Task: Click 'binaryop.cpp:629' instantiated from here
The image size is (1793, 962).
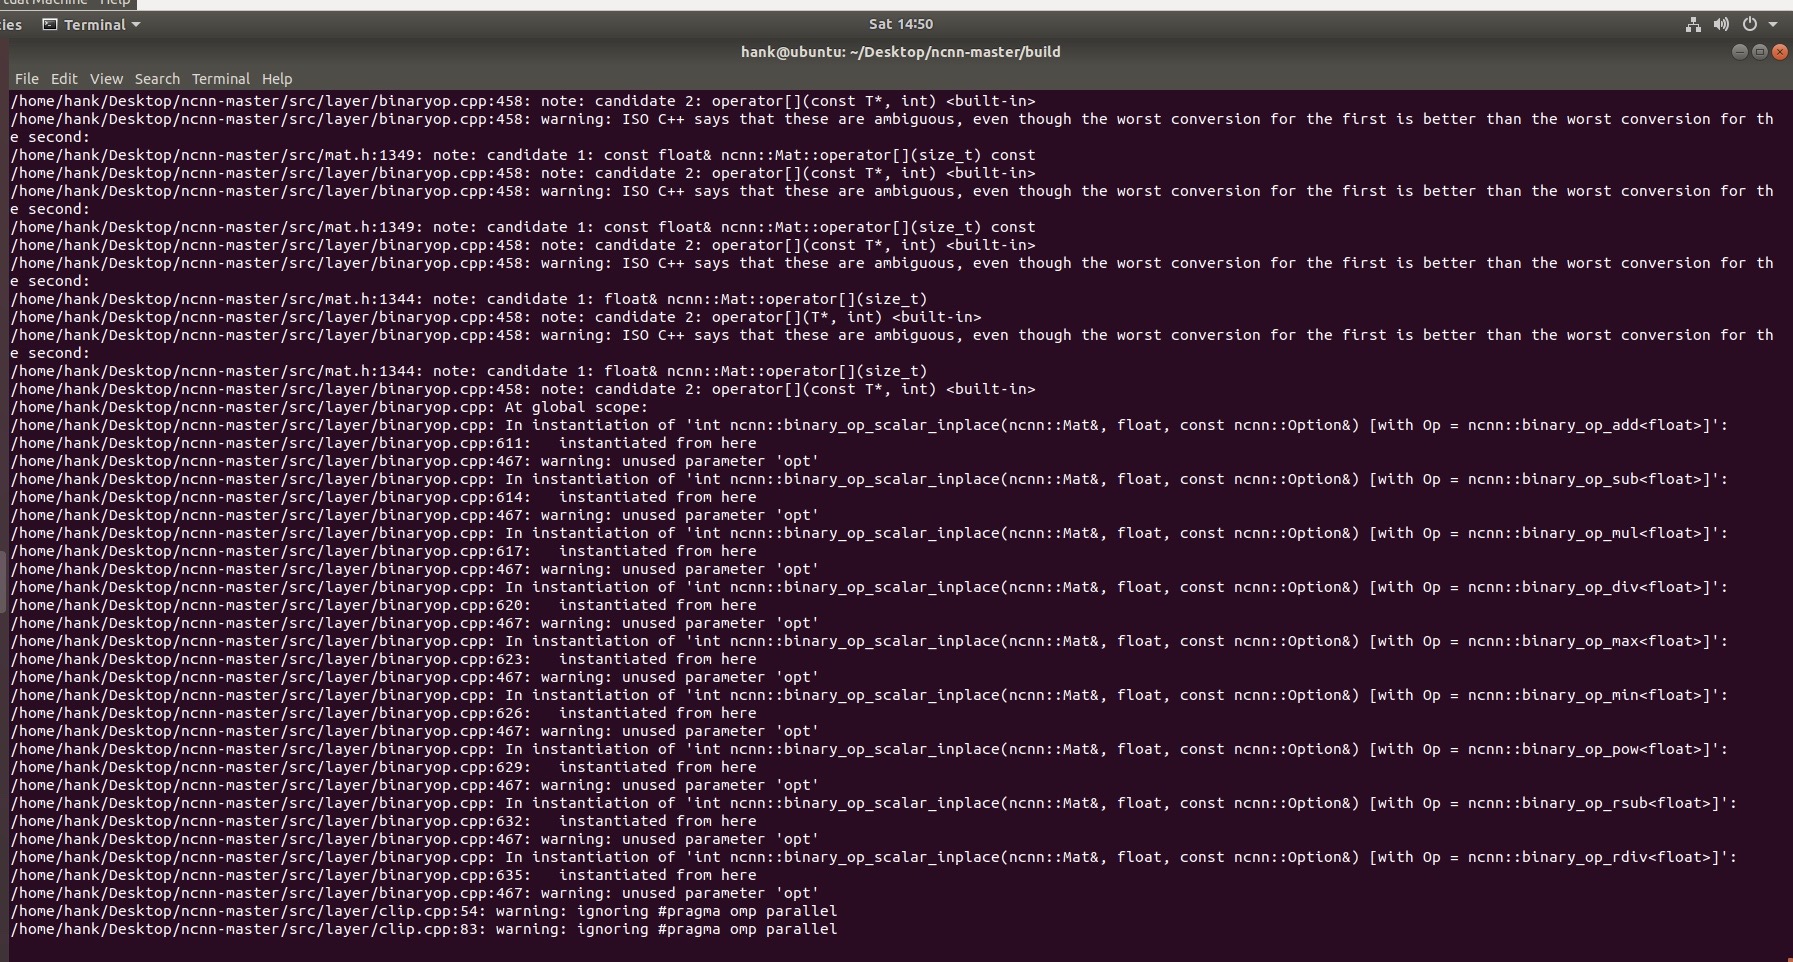Action: [x=383, y=768]
